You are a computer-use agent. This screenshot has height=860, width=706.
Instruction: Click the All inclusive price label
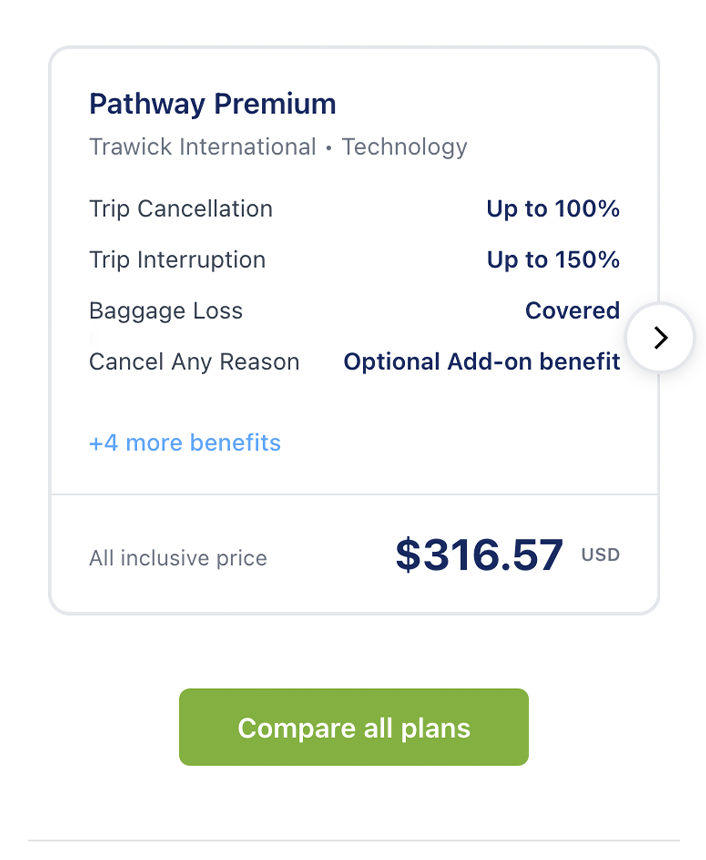click(178, 558)
